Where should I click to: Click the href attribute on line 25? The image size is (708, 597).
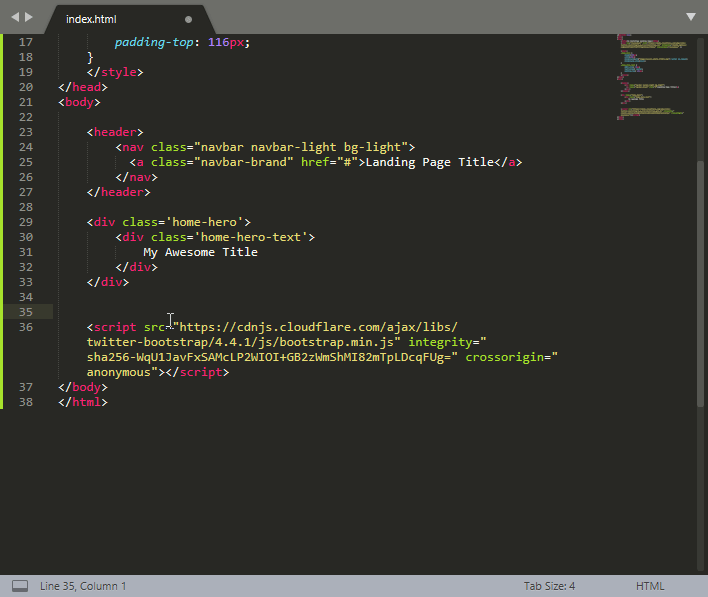(x=315, y=162)
